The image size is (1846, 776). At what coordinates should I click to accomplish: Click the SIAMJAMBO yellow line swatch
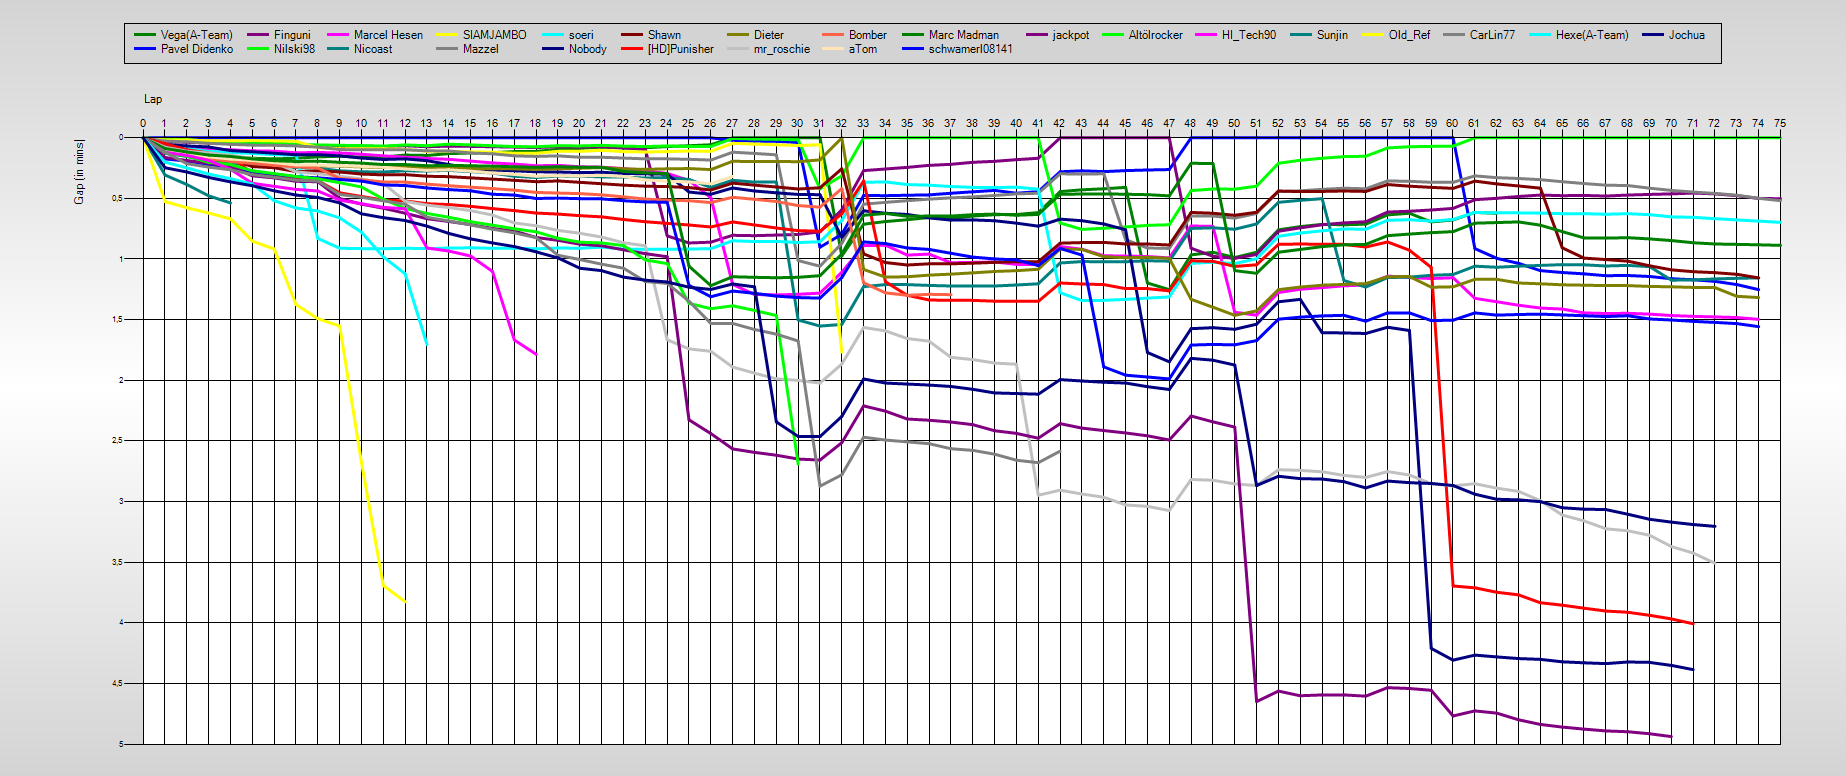coord(447,35)
